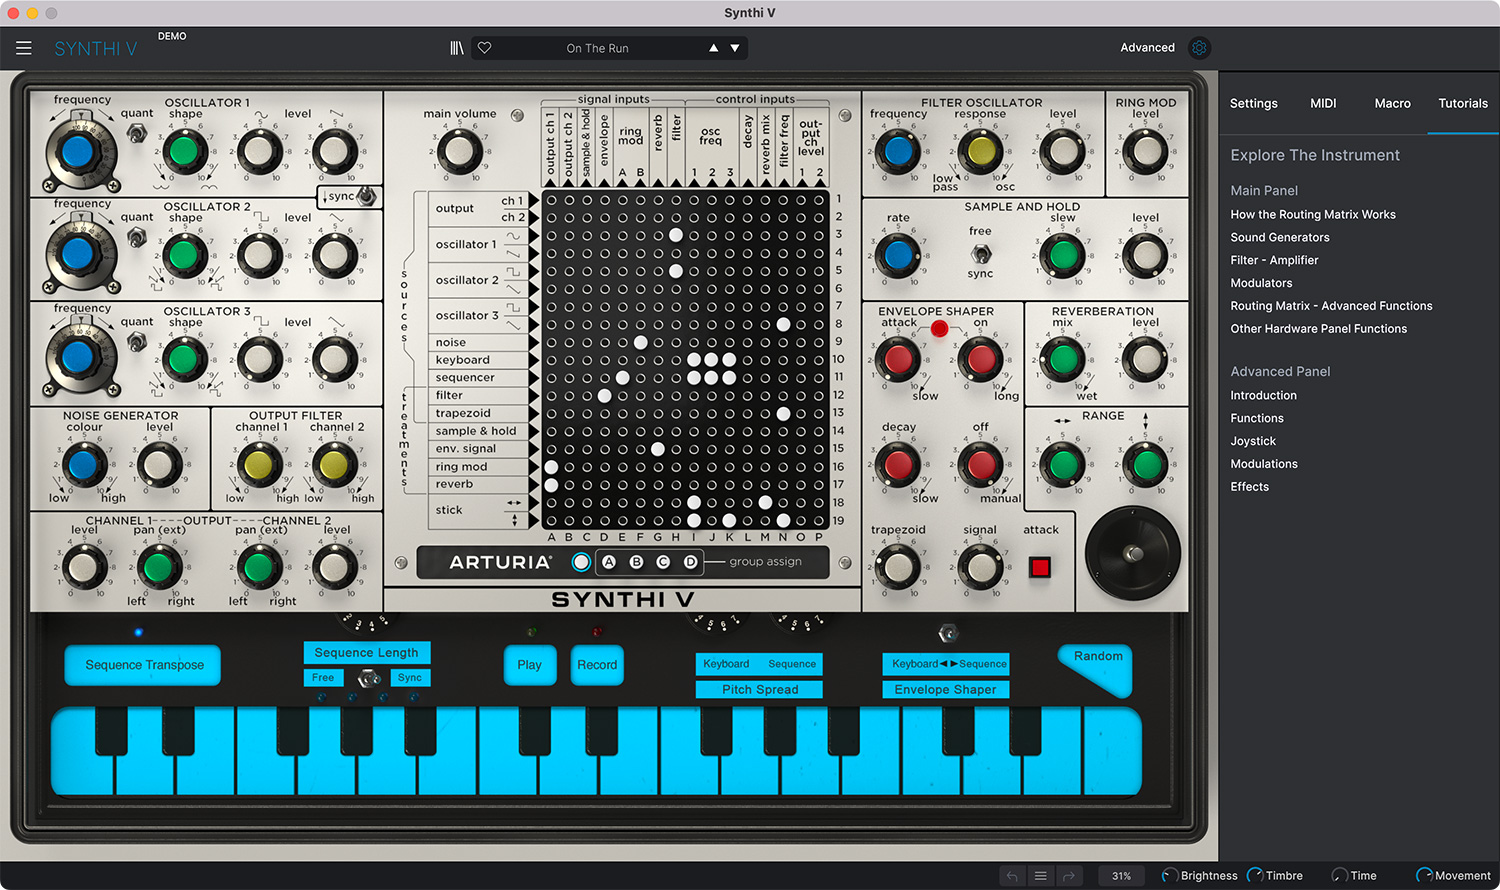Viewport: 1500px width, 890px height.
Task: Click the Brightness macro knob
Action: 1169,876
